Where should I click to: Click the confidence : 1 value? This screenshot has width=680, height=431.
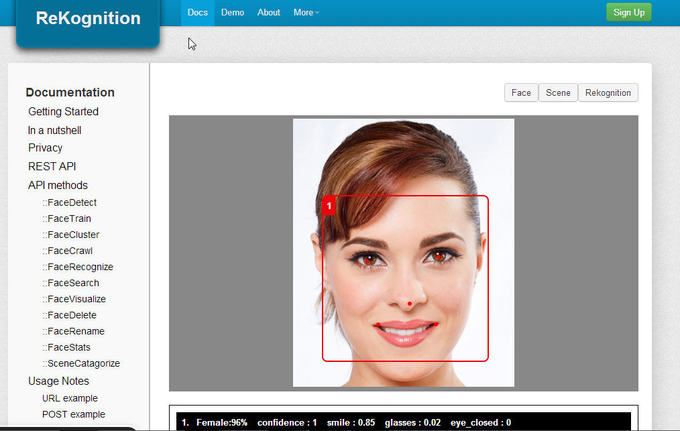287,422
